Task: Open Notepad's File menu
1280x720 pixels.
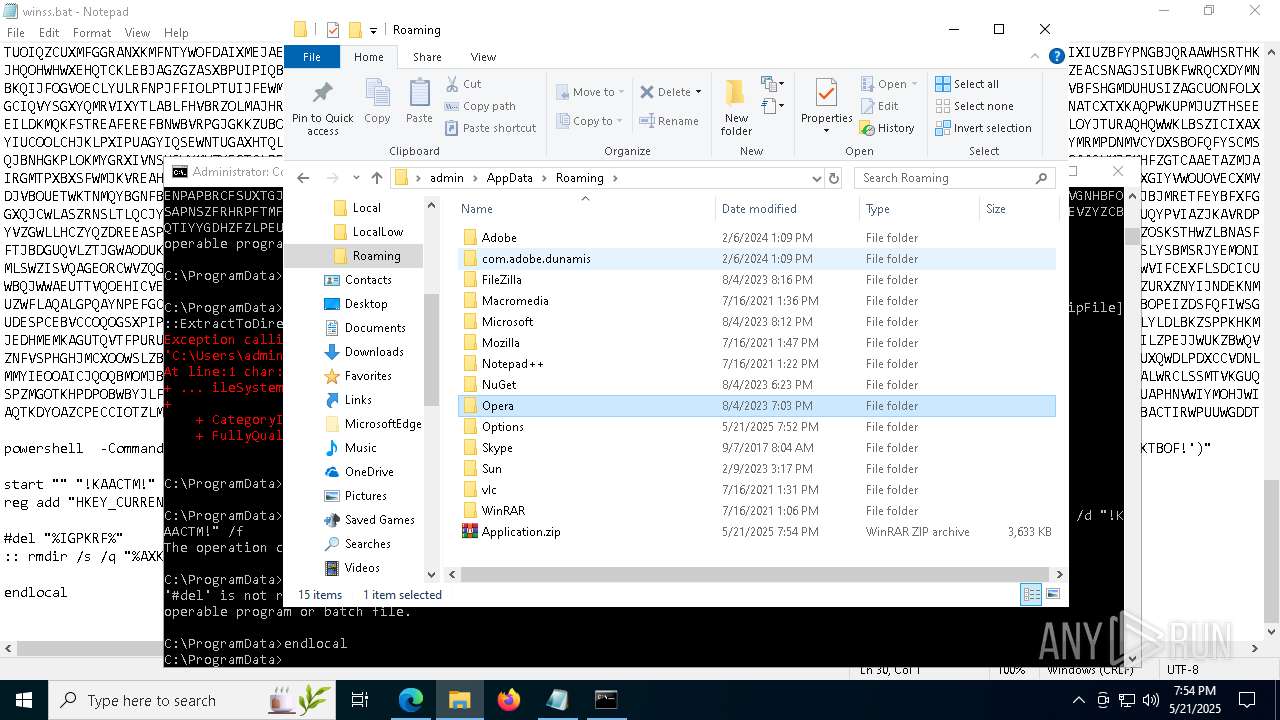Action: (16, 33)
